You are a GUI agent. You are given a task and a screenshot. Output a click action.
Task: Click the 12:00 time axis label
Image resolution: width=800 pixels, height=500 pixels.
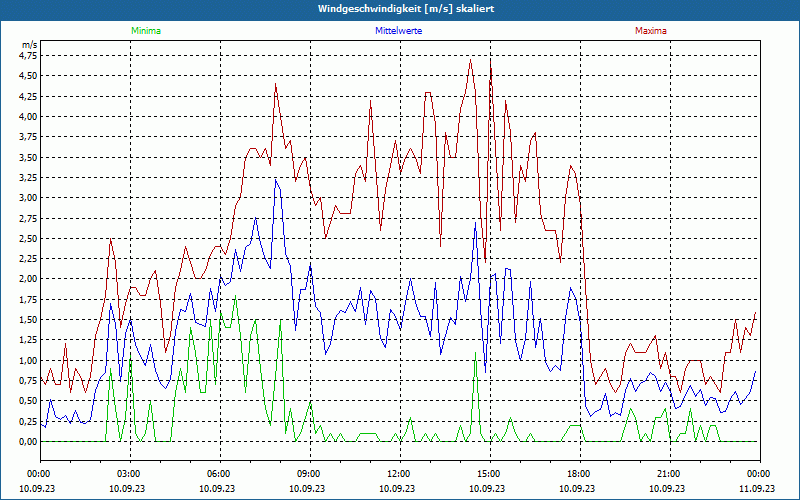[x=397, y=474]
